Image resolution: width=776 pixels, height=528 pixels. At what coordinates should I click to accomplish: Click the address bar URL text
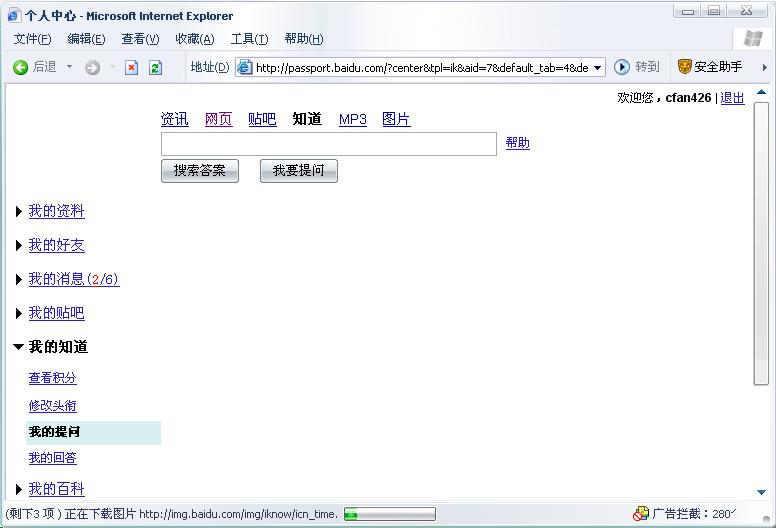coord(422,68)
